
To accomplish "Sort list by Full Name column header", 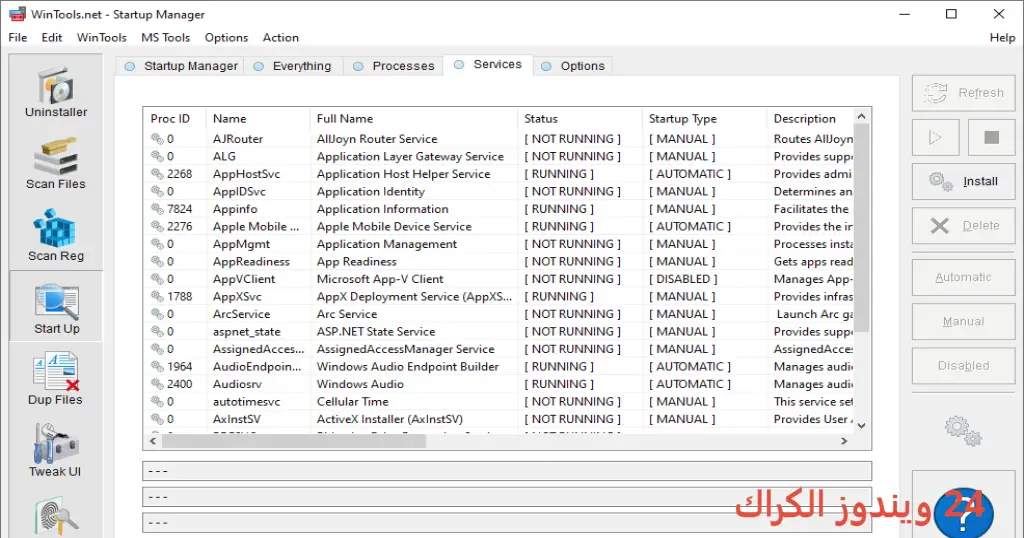I will point(414,119).
